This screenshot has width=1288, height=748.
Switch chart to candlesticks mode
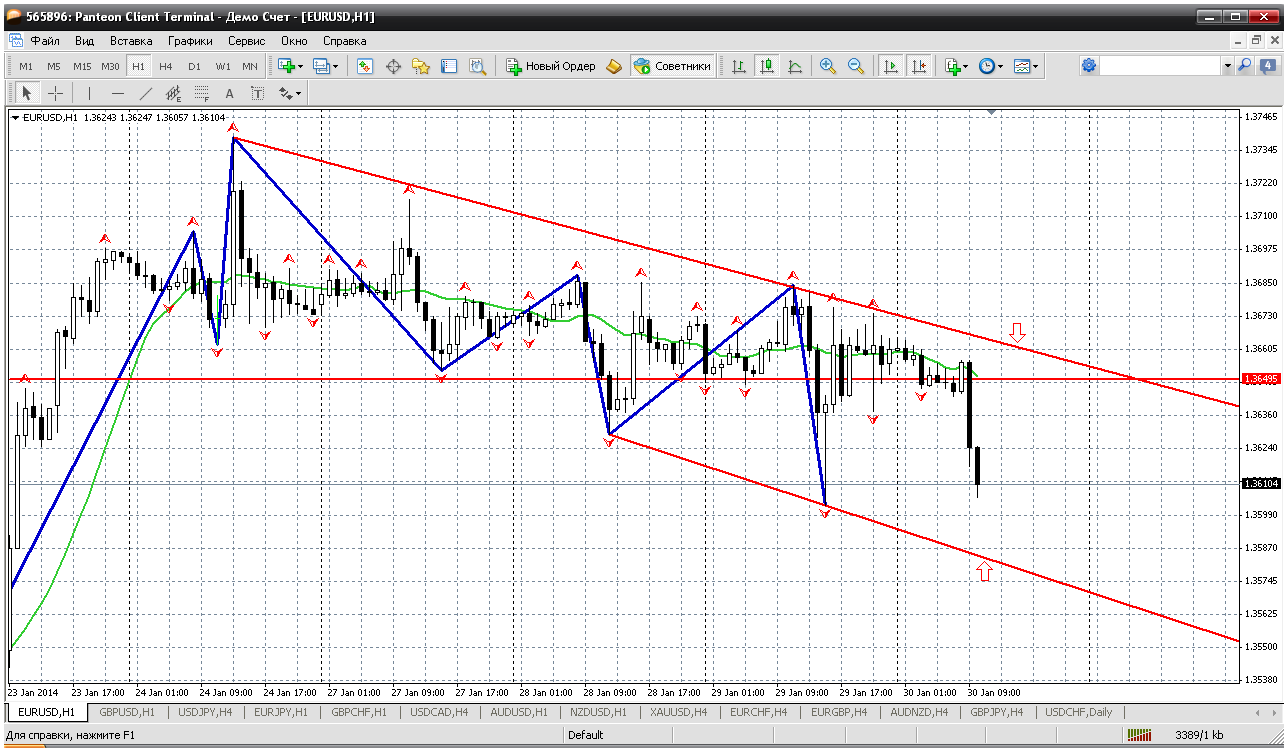tap(767, 66)
